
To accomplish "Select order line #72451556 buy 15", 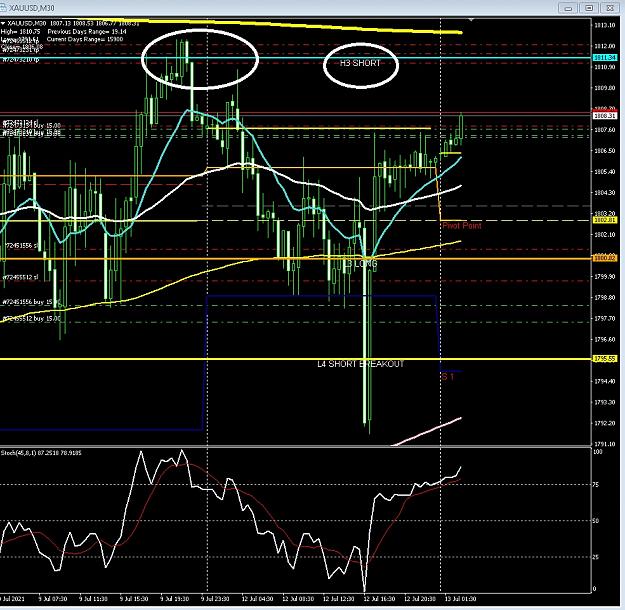I will (31, 302).
